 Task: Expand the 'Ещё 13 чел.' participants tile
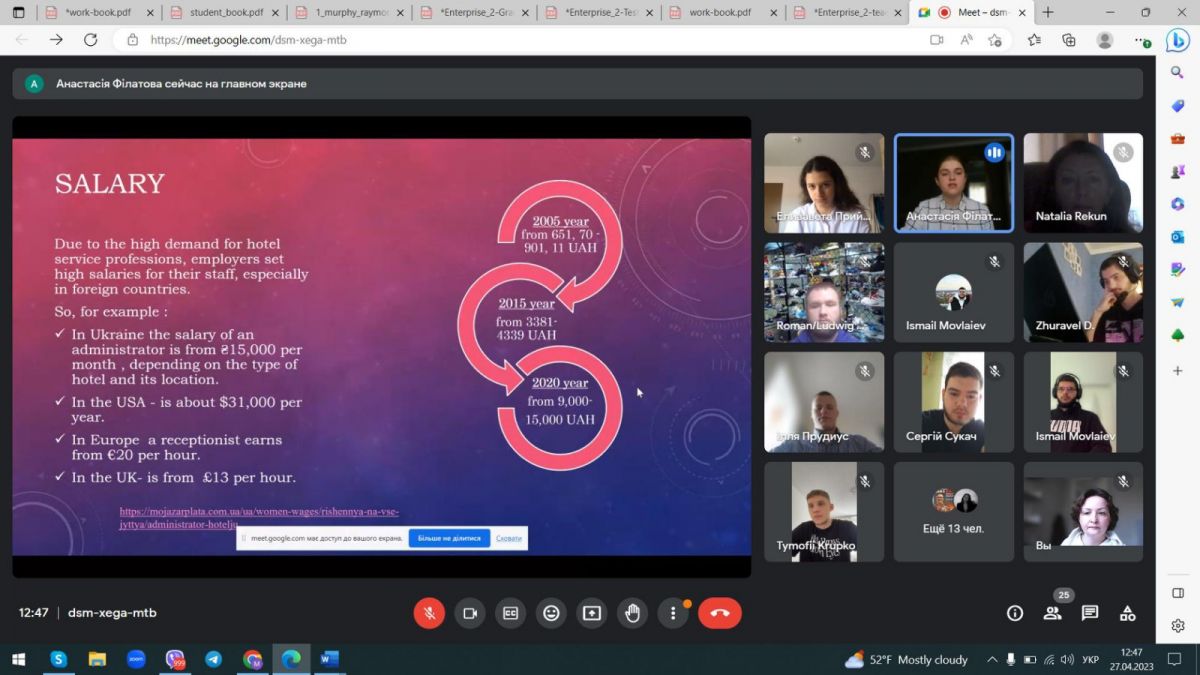[953, 511]
